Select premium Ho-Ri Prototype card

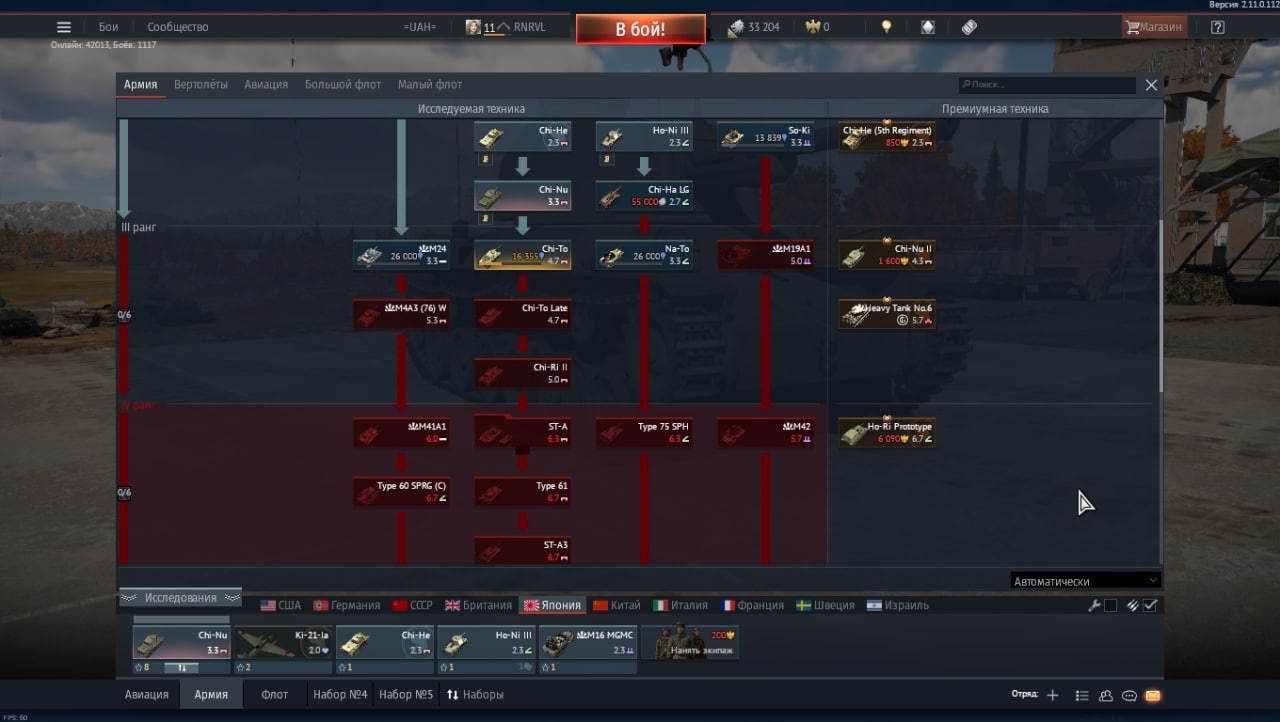[887, 433]
